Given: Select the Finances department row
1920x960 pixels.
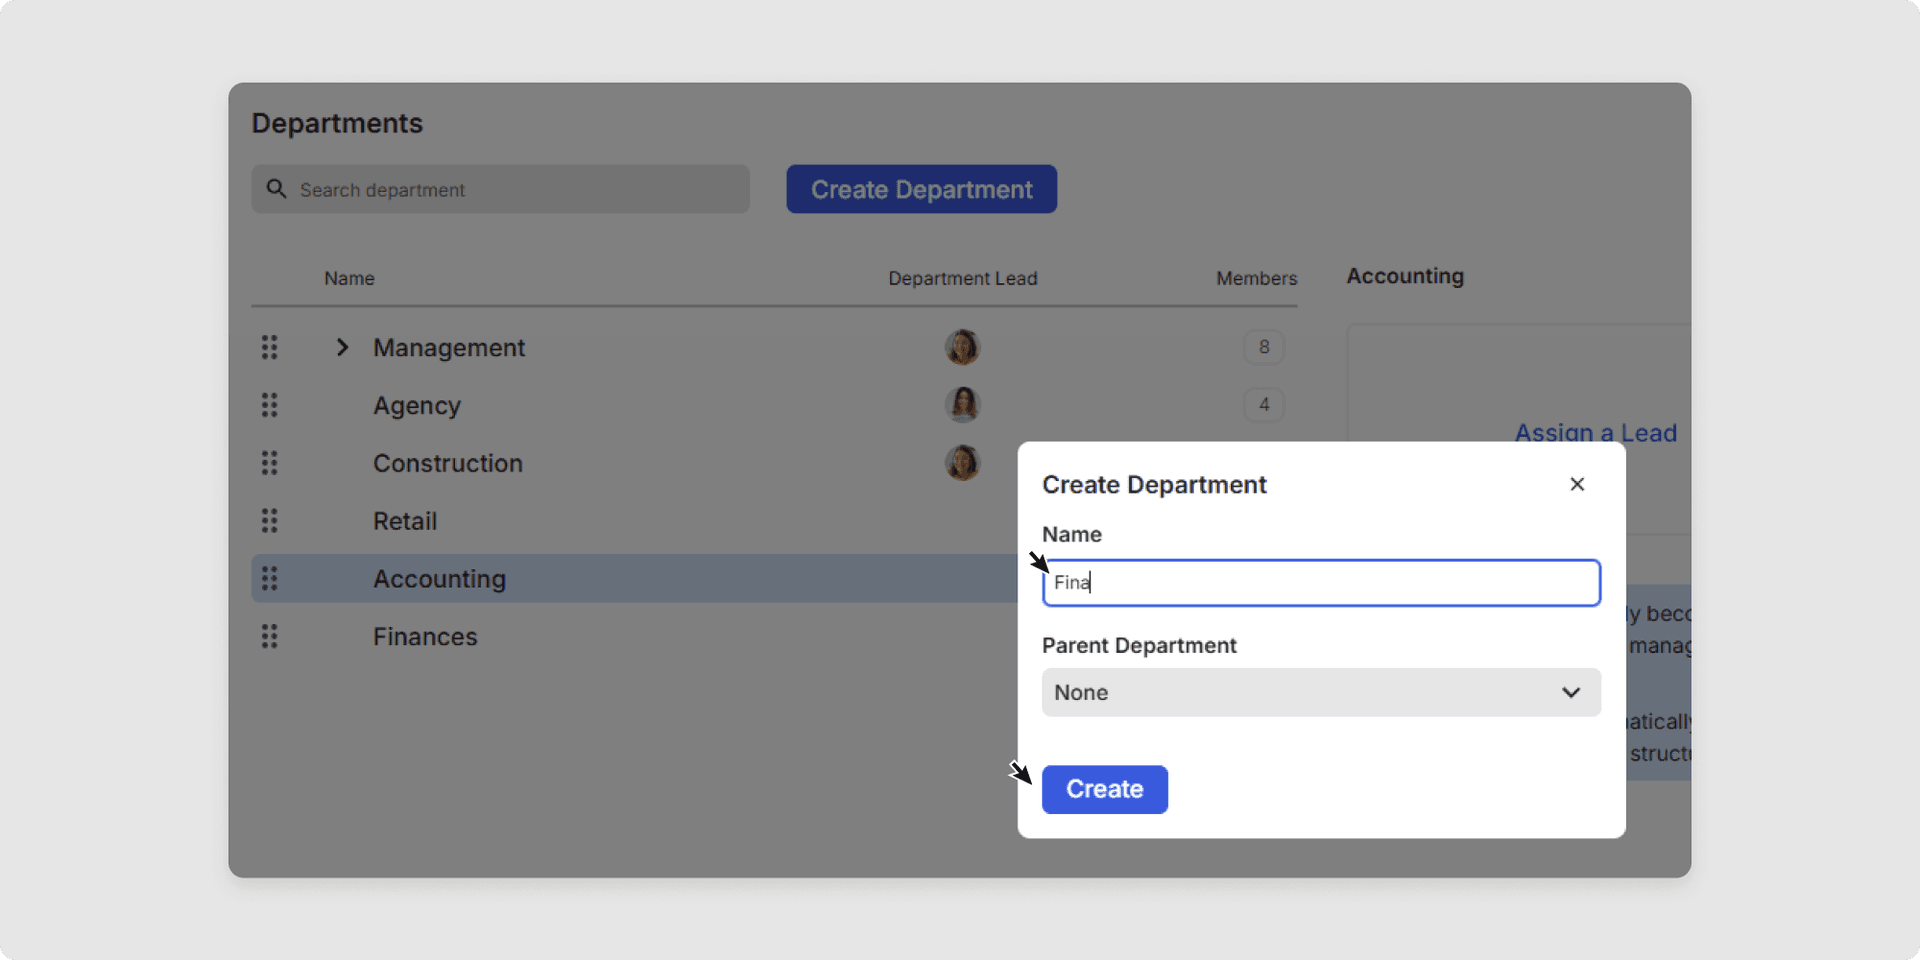Looking at the screenshot, I should coord(425,637).
